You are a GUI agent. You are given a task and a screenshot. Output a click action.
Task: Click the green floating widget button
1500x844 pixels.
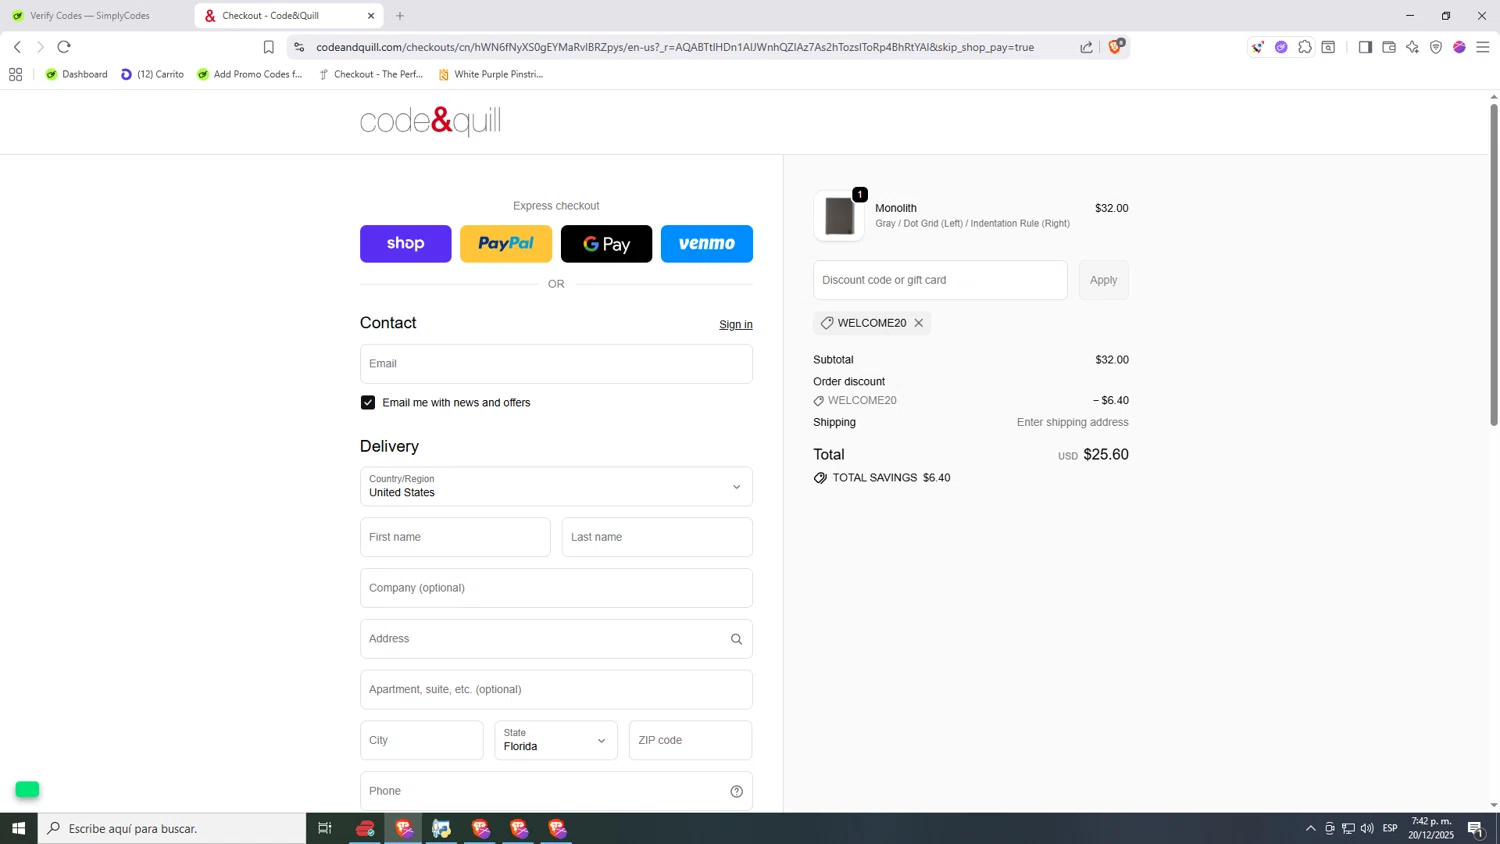coord(27,790)
